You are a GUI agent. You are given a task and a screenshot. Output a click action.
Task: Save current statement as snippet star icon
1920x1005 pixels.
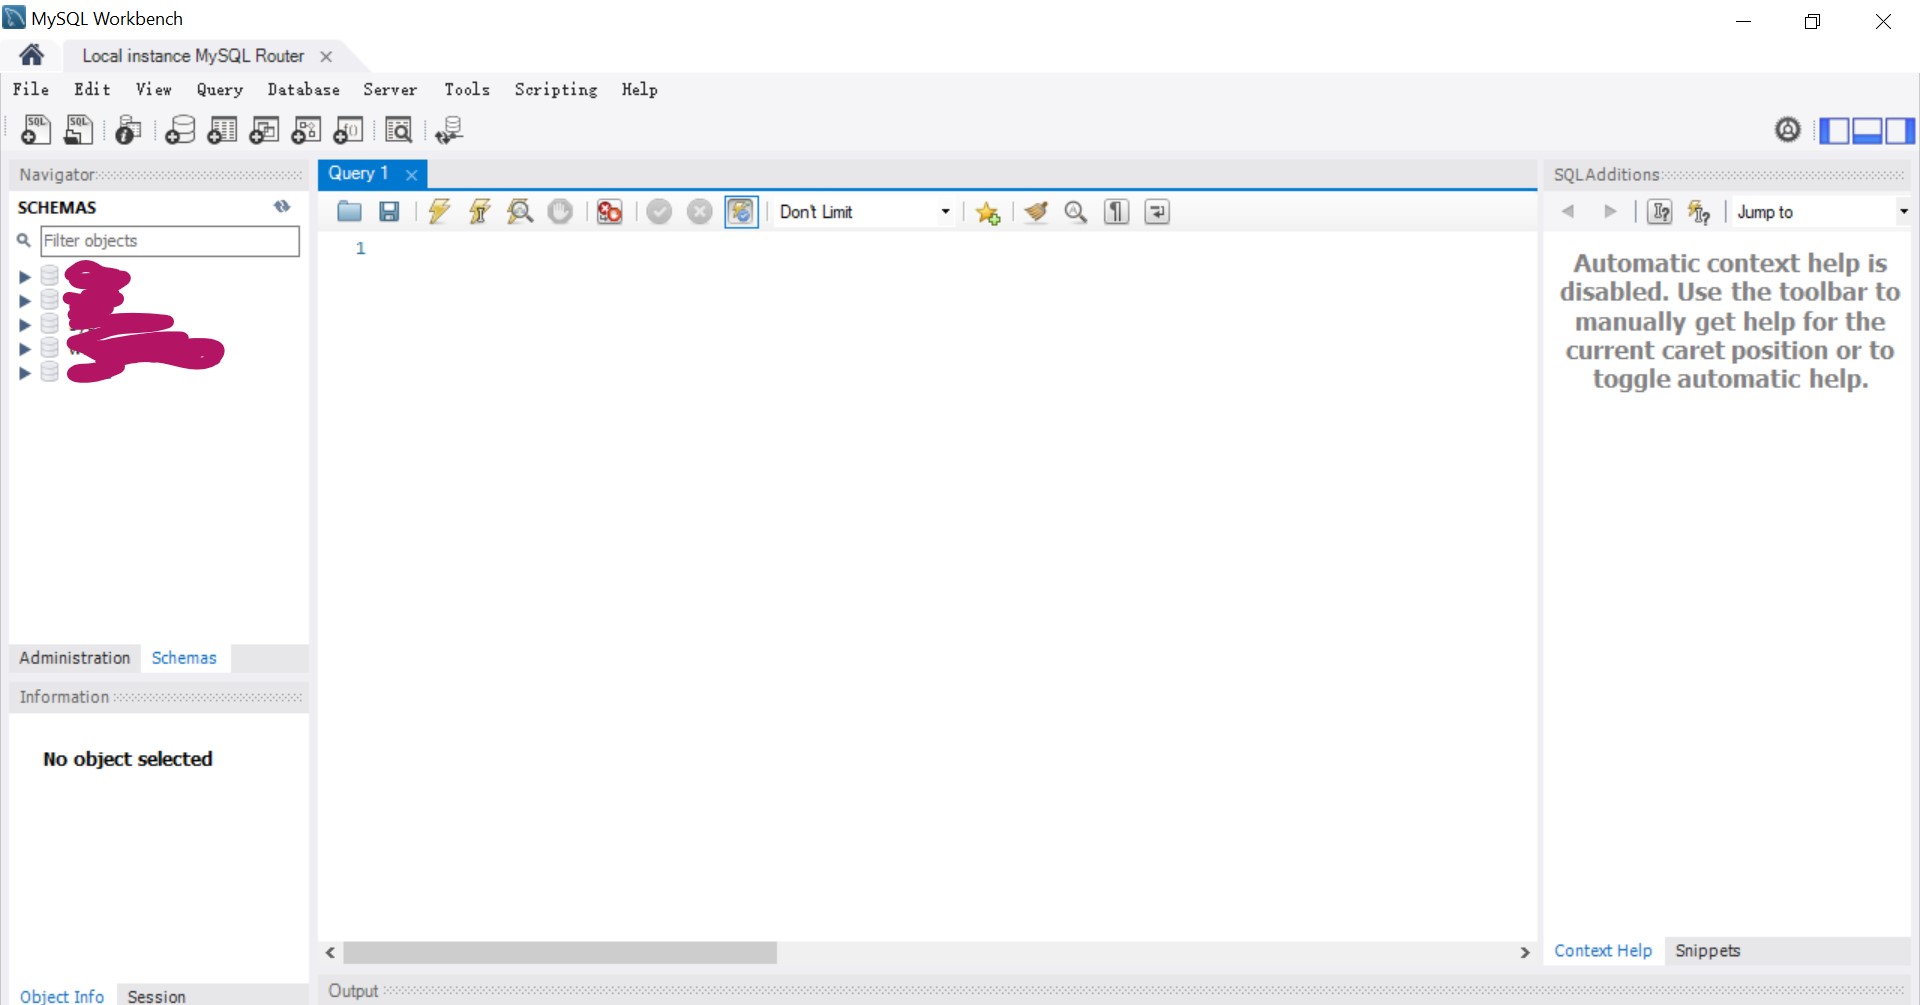(988, 212)
